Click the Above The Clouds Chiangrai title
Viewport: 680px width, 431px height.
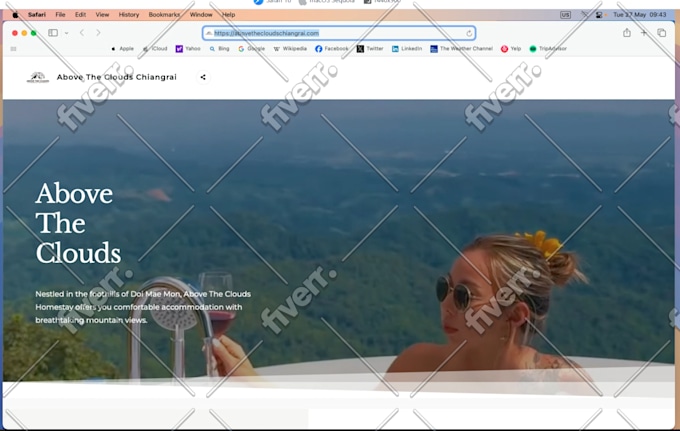(117, 77)
